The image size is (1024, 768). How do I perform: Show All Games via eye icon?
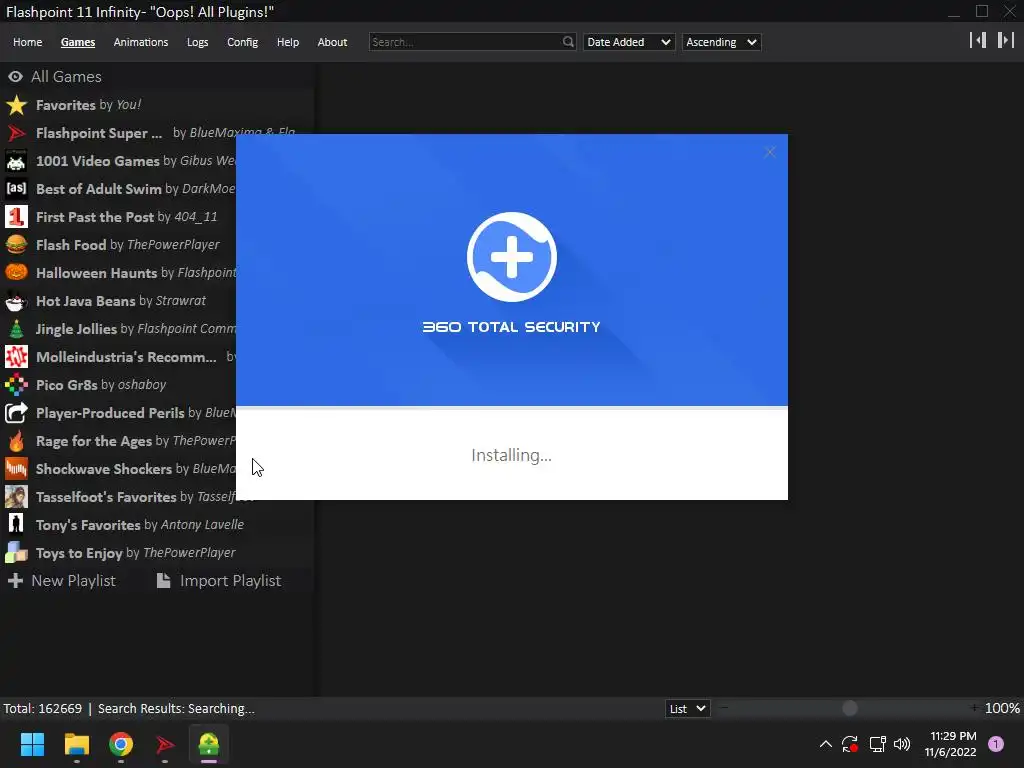point(15,76)
